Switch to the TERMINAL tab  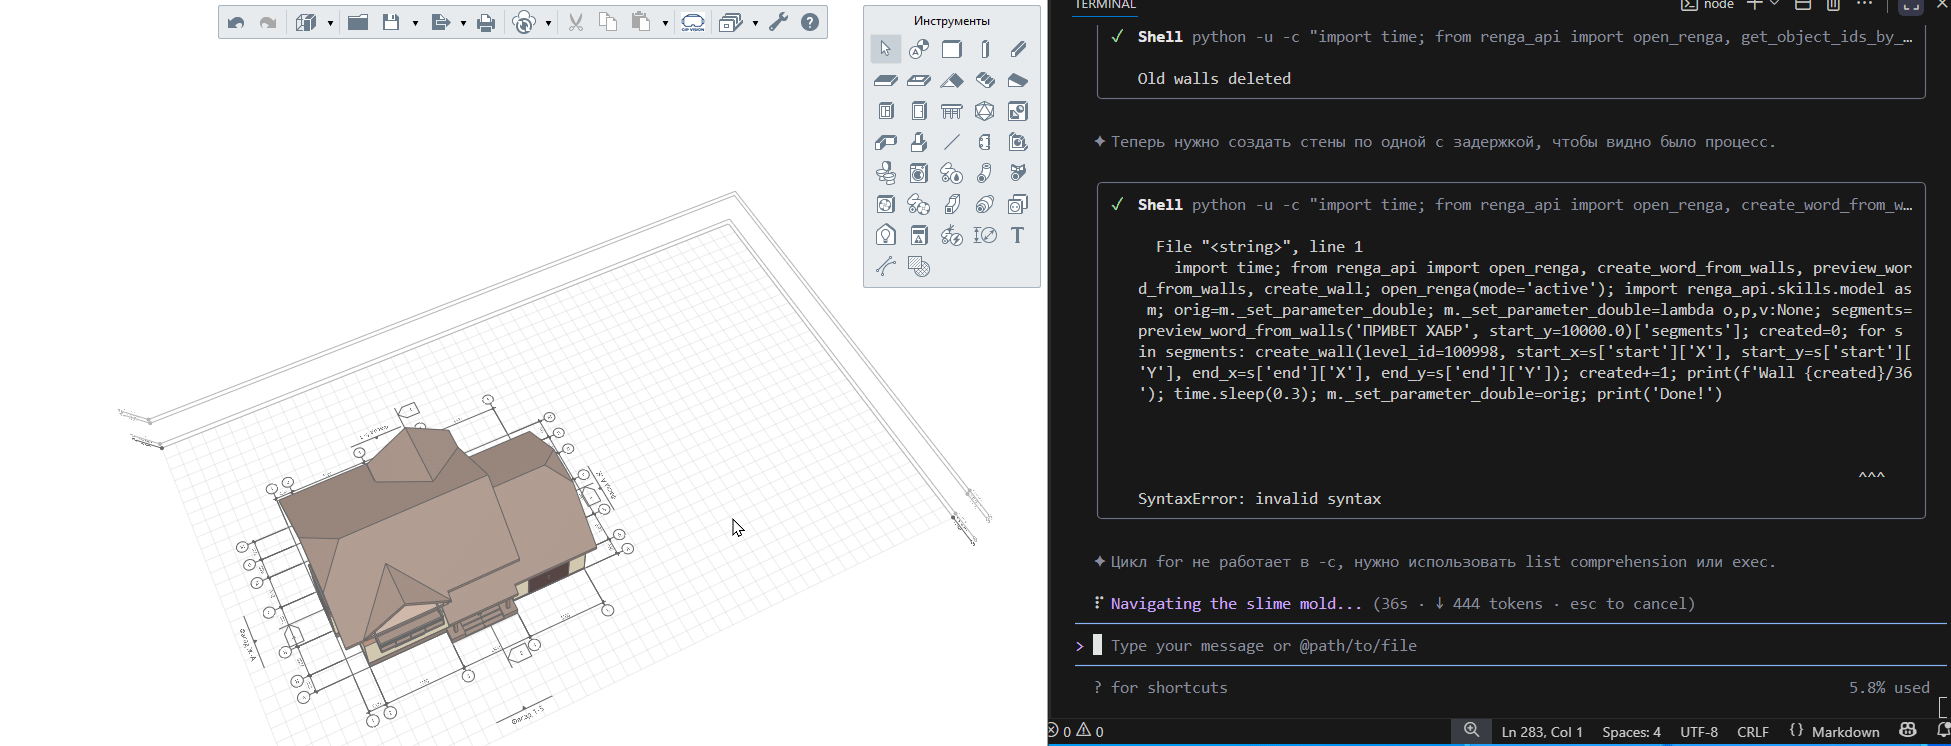[1105, 5]
